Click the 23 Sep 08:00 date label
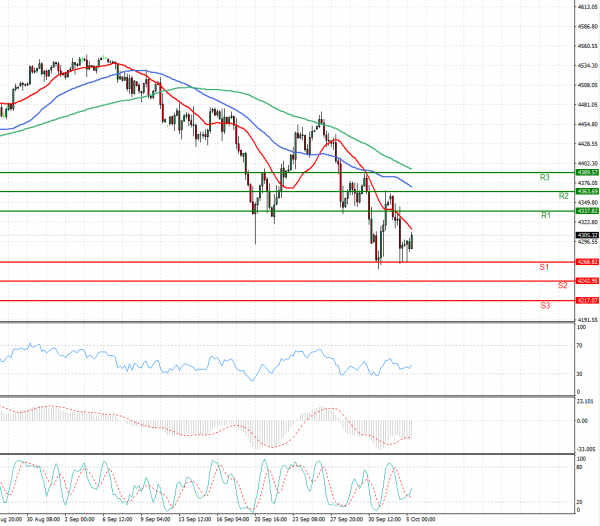This screenshot has height=526, width=600. tap(308, 519)
